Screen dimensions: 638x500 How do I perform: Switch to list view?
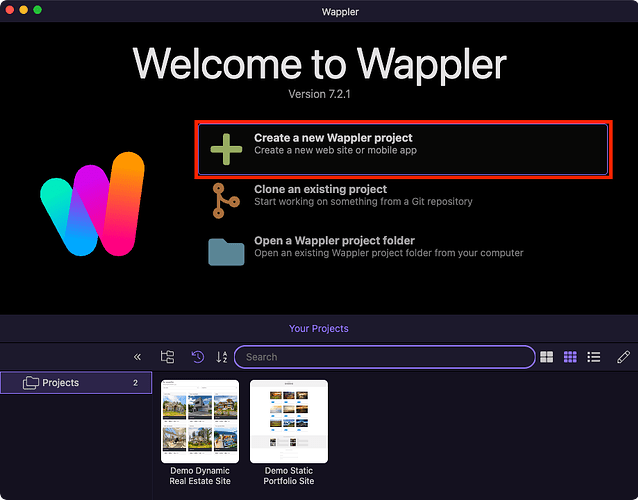594,357
